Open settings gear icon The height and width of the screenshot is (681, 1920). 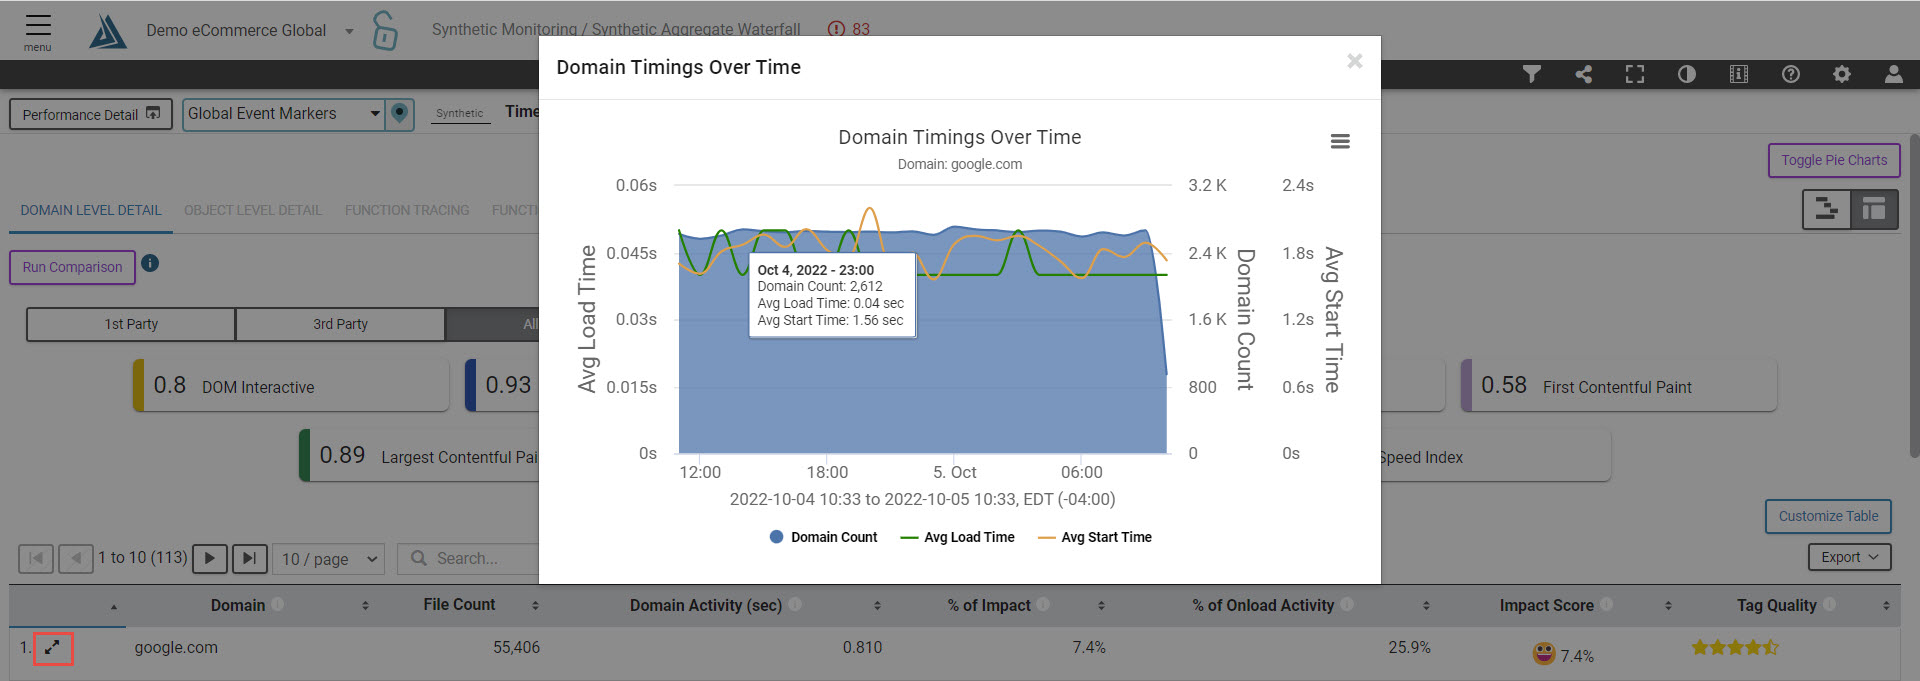click(1842, 74)
